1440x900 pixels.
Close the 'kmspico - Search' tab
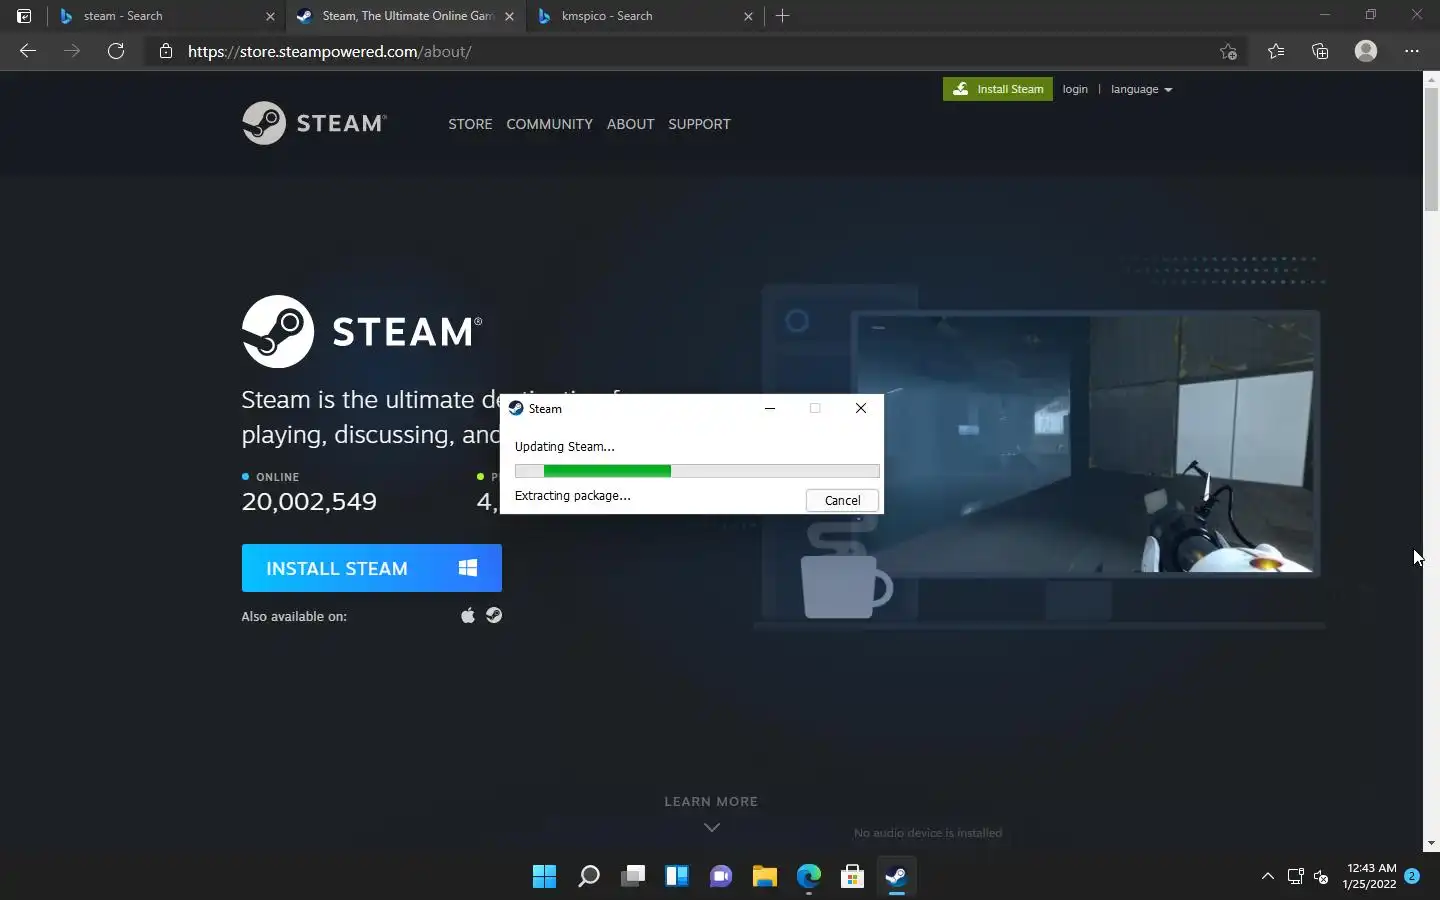pyautogui.click(x=748, y=16)
